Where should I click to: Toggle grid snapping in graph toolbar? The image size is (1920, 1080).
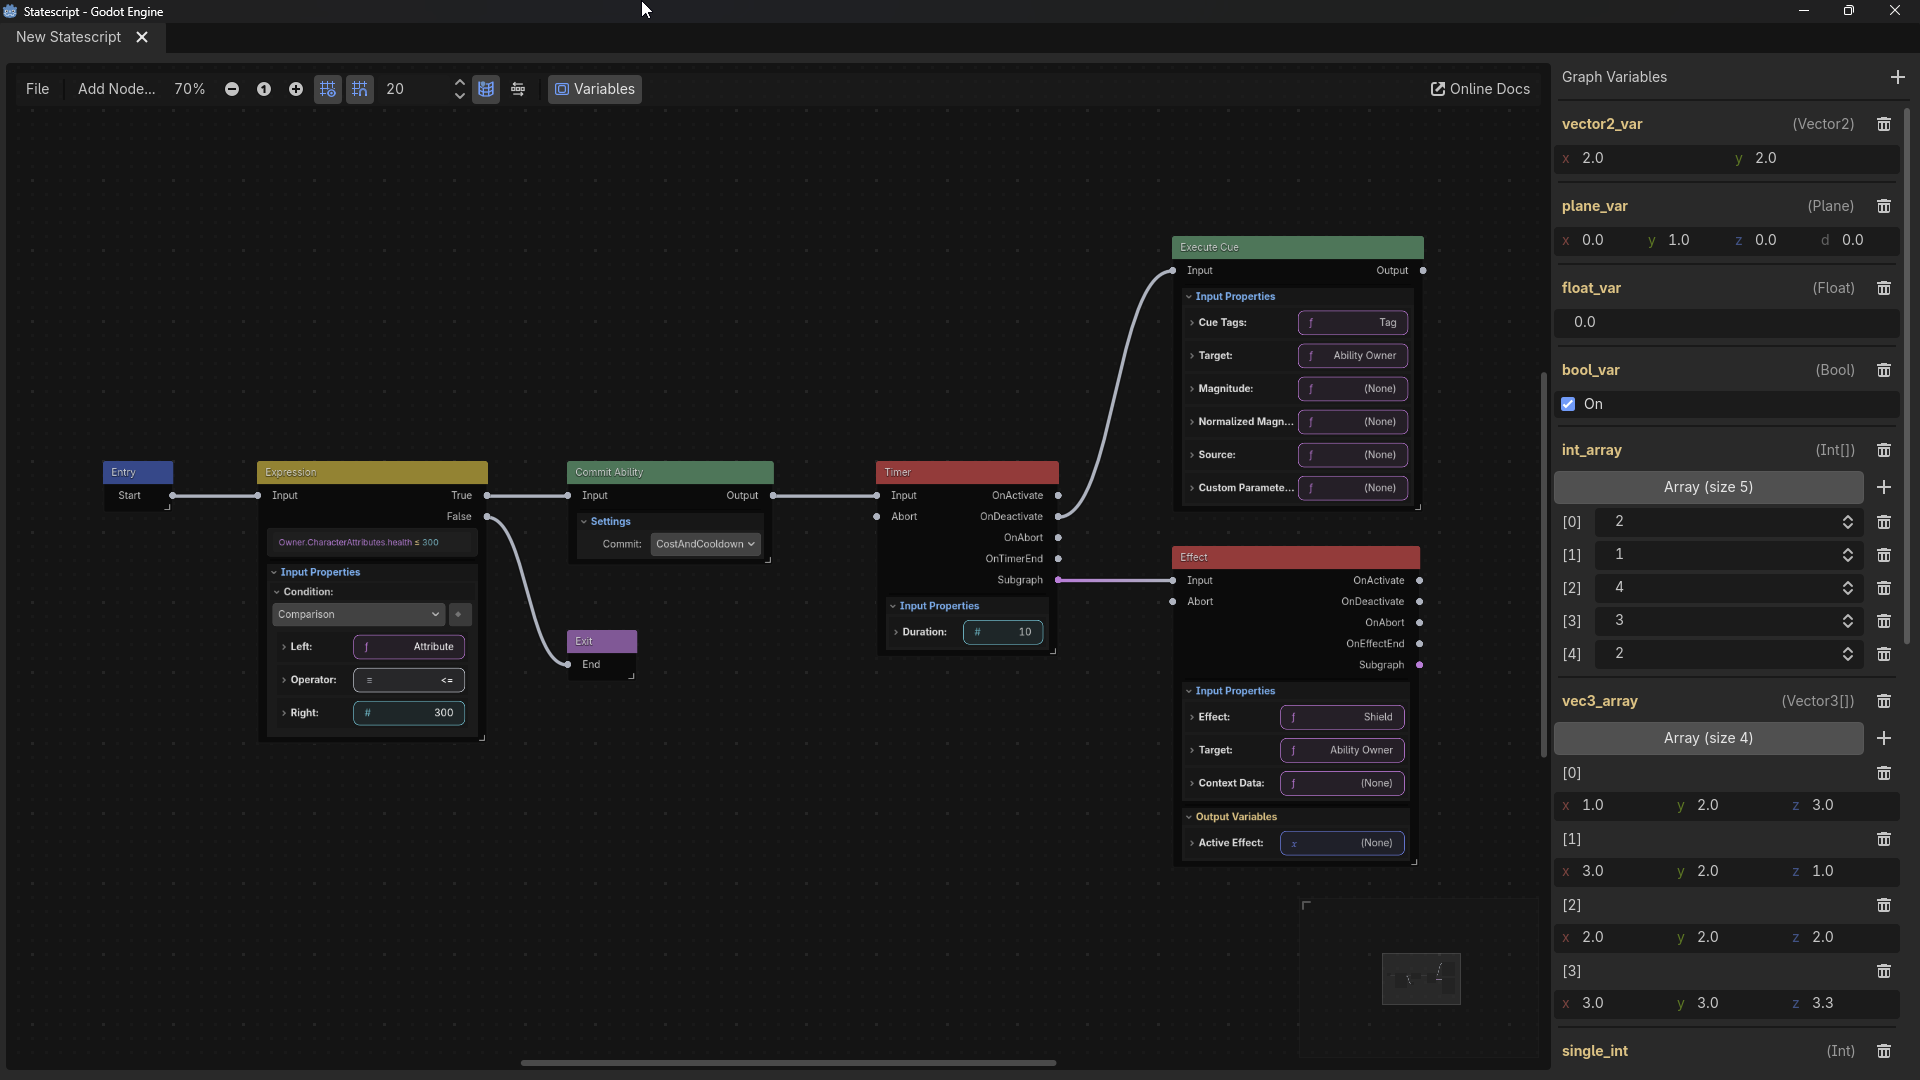[360, 89]
